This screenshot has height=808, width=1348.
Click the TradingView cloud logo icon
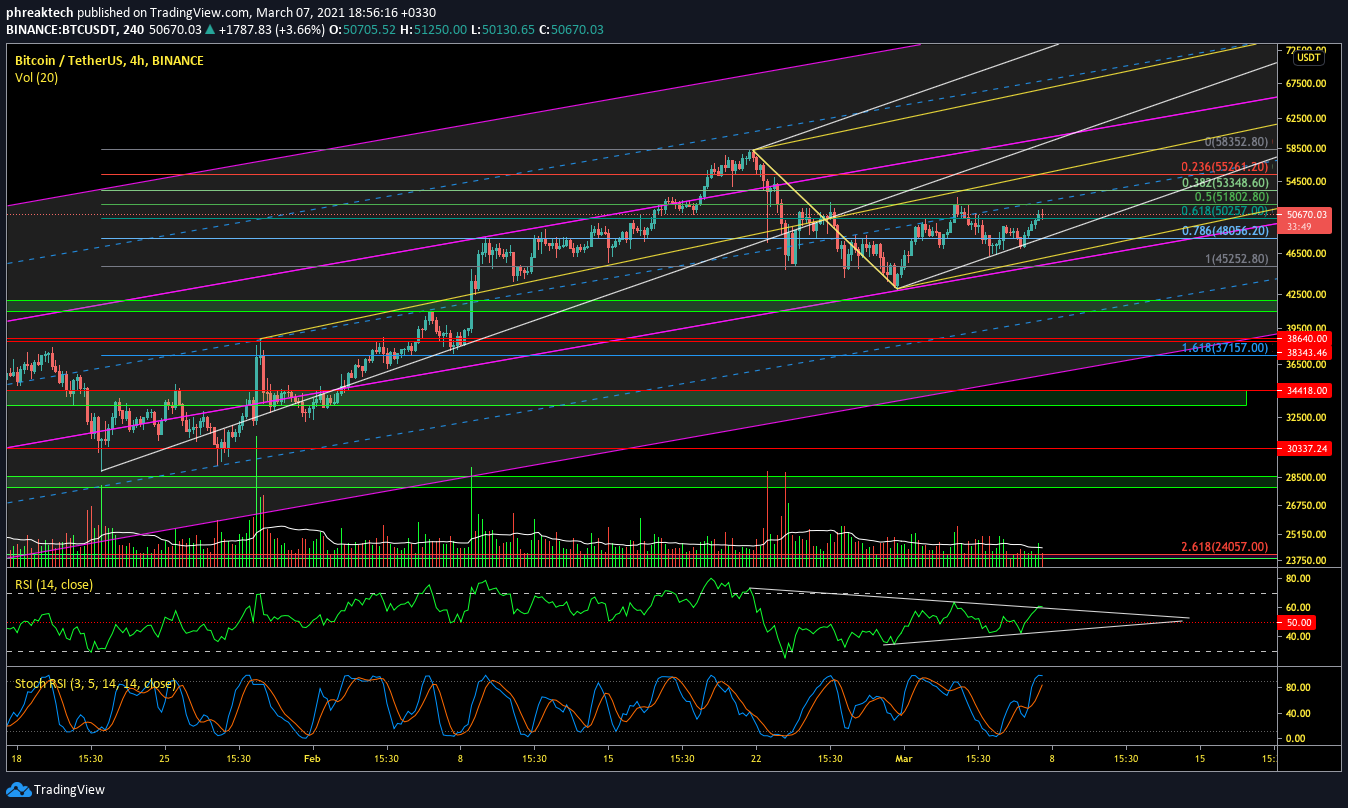18,790
